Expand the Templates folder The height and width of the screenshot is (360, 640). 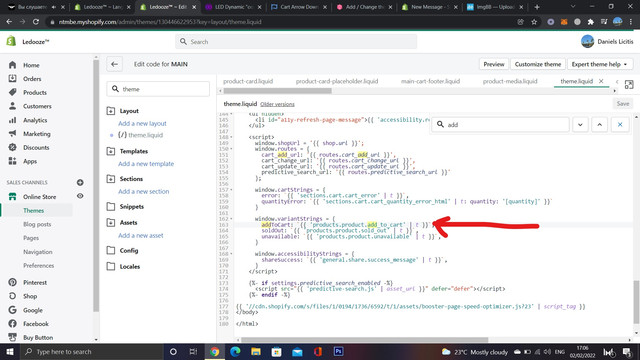coord(111,151)
